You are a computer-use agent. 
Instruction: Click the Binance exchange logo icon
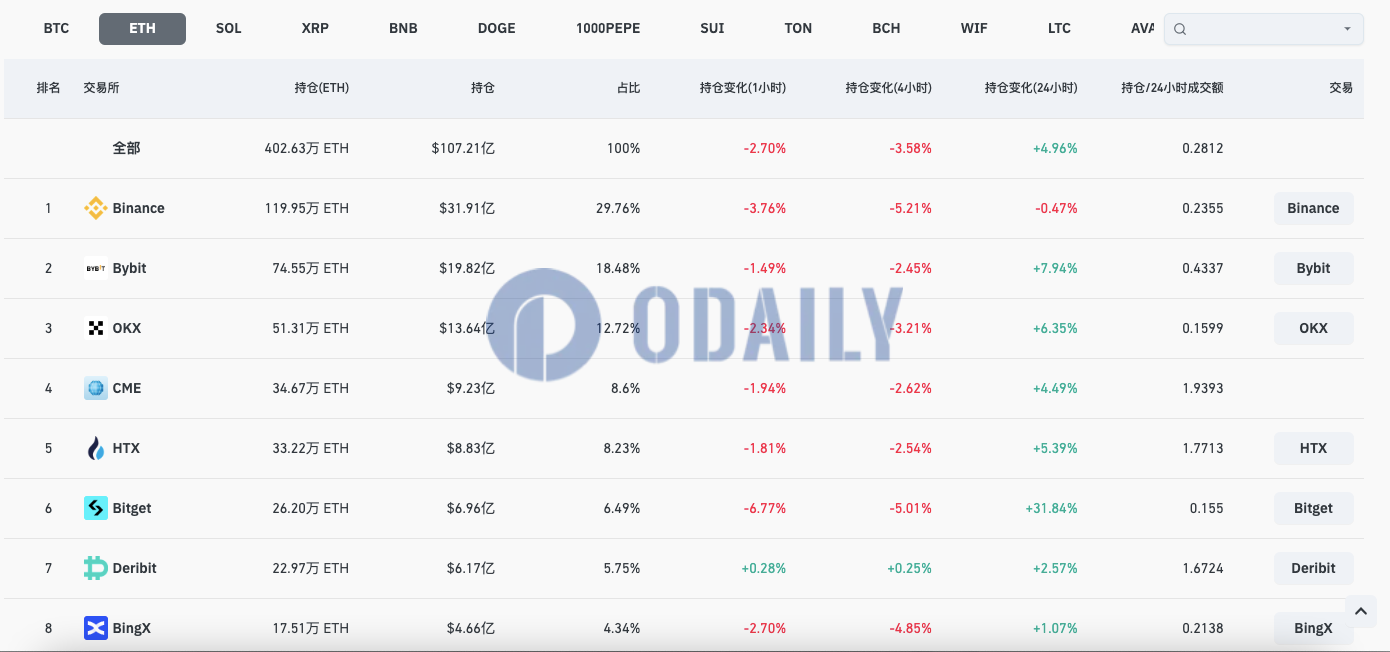pos(96,208)
